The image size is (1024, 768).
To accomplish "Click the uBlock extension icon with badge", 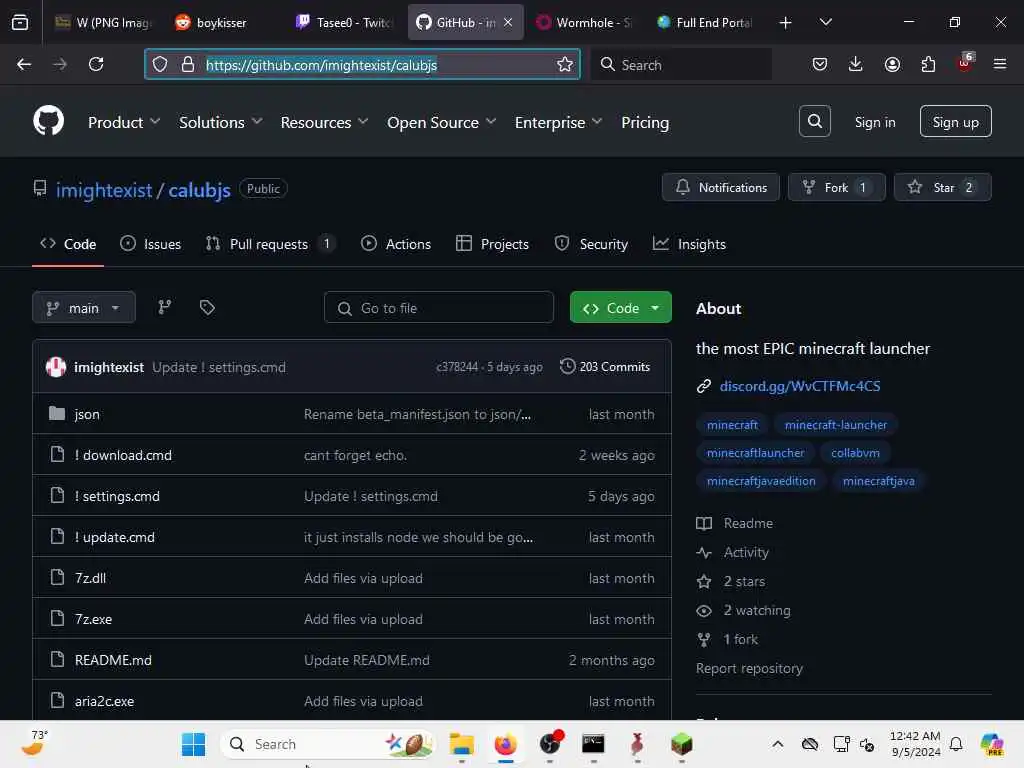I will (x=965, y=63).
